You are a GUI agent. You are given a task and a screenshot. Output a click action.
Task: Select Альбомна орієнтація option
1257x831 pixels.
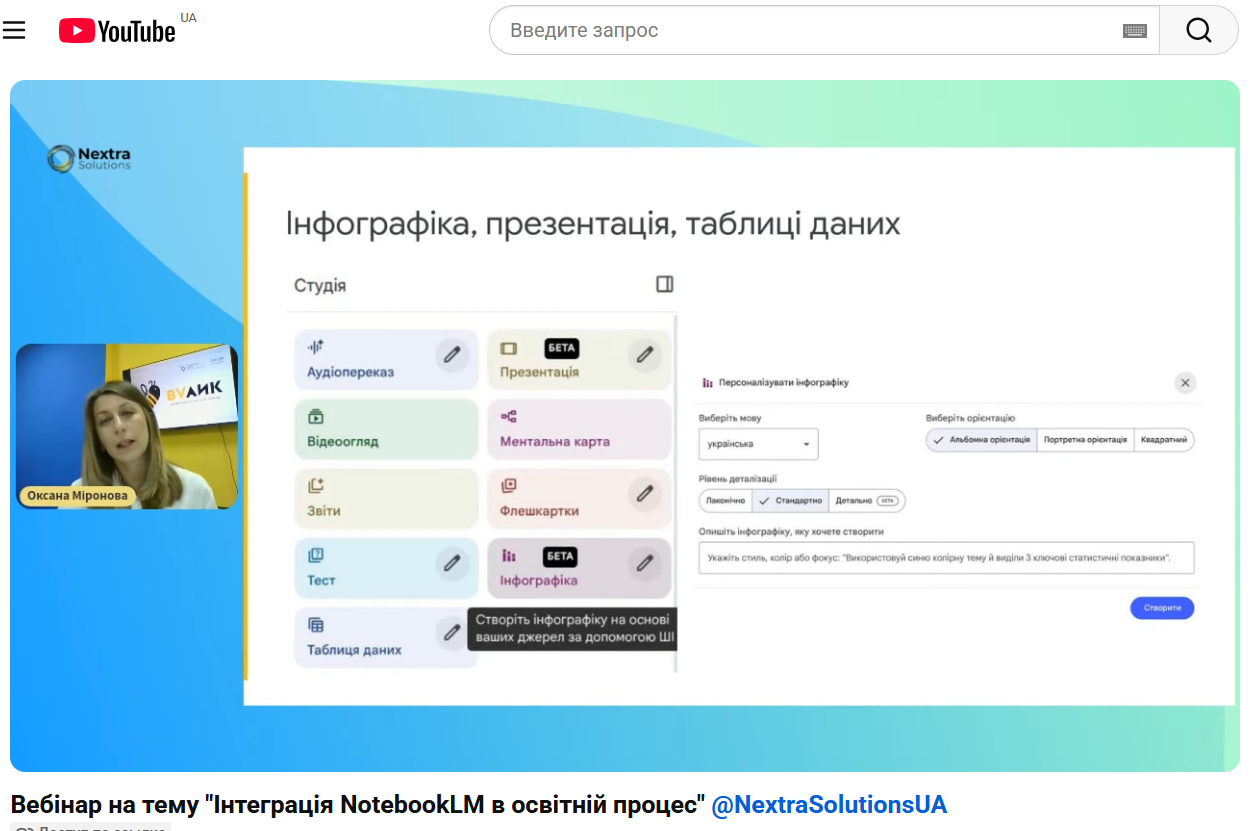click(981, 440)
